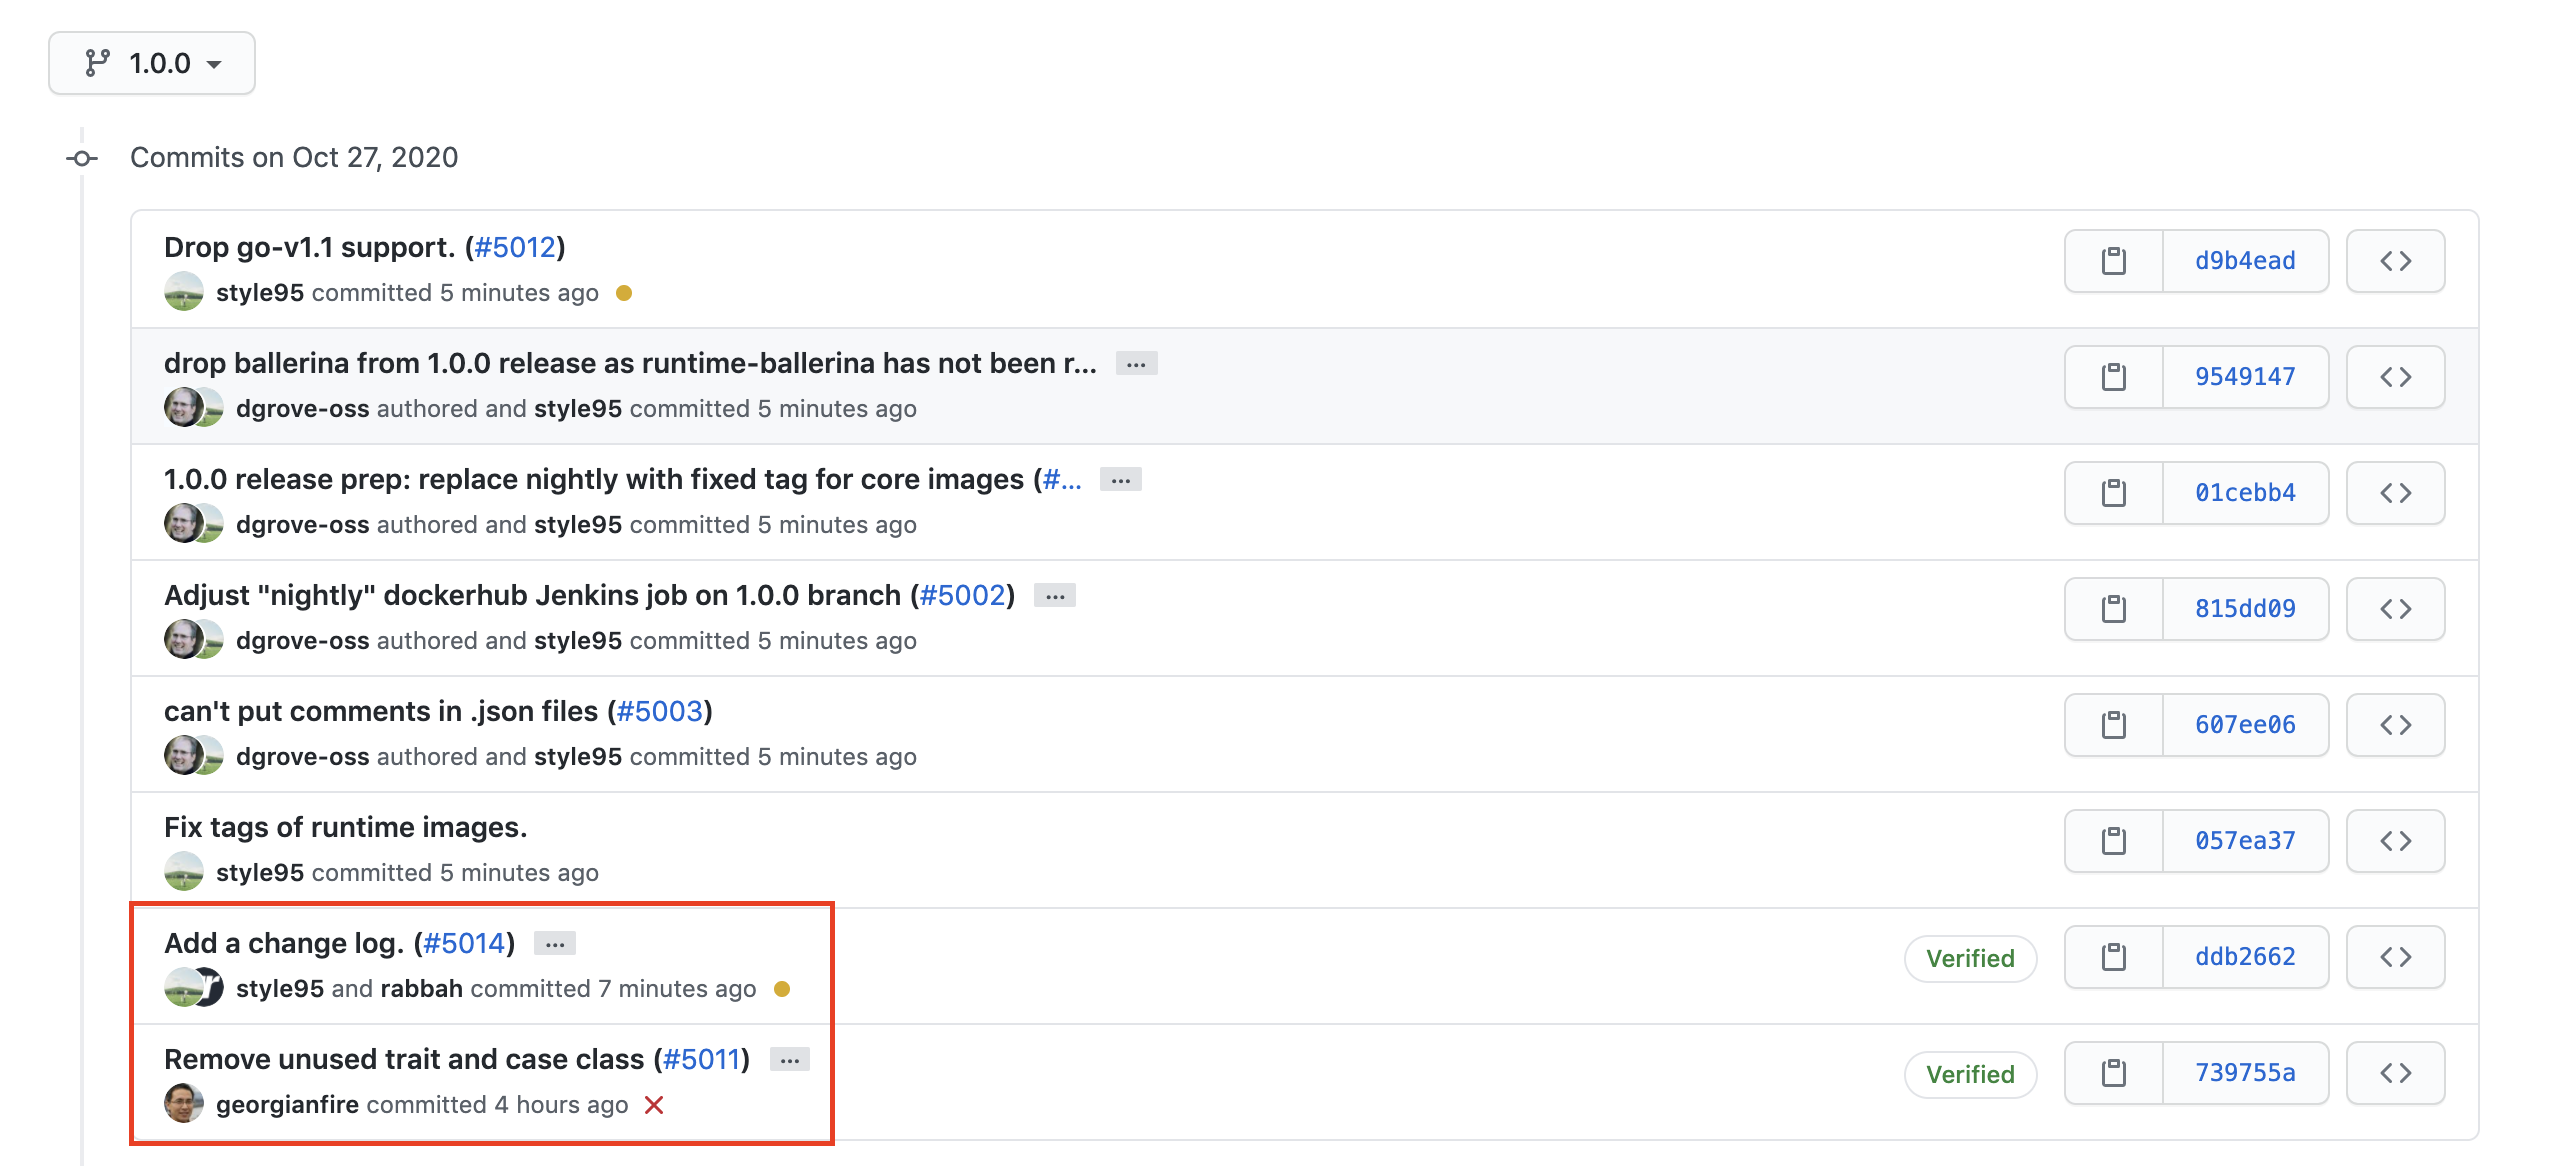Click Verified badge on commit ddb2662
The image size is (2558, 1166).
click(x=1970, y=959)
